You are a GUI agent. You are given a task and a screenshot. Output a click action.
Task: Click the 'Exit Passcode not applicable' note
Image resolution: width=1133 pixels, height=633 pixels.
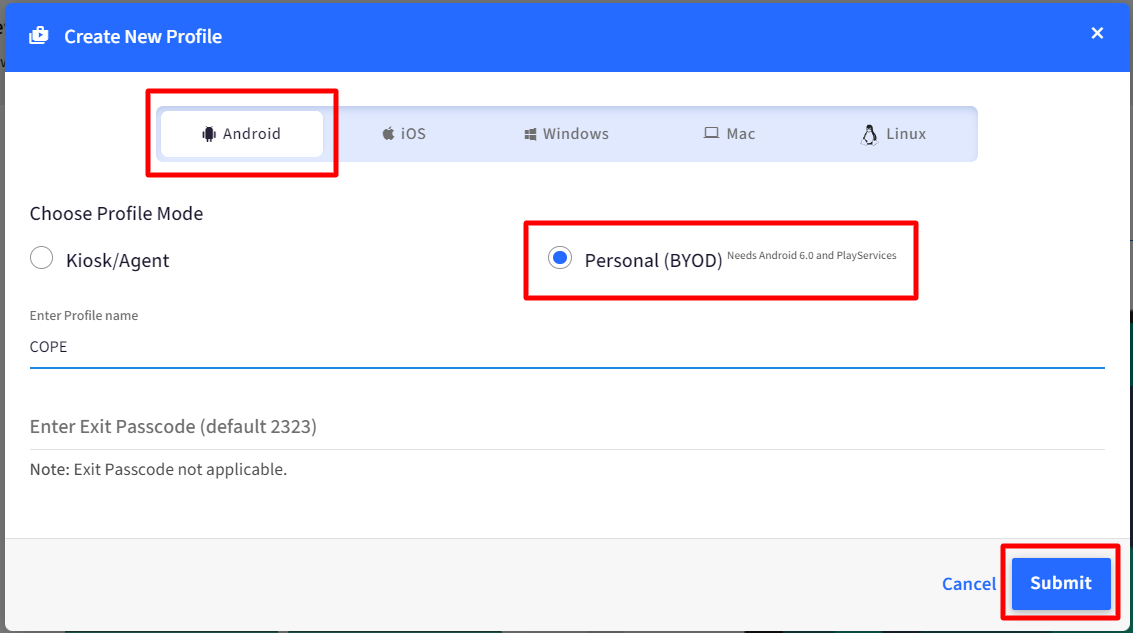click(158, 470)
